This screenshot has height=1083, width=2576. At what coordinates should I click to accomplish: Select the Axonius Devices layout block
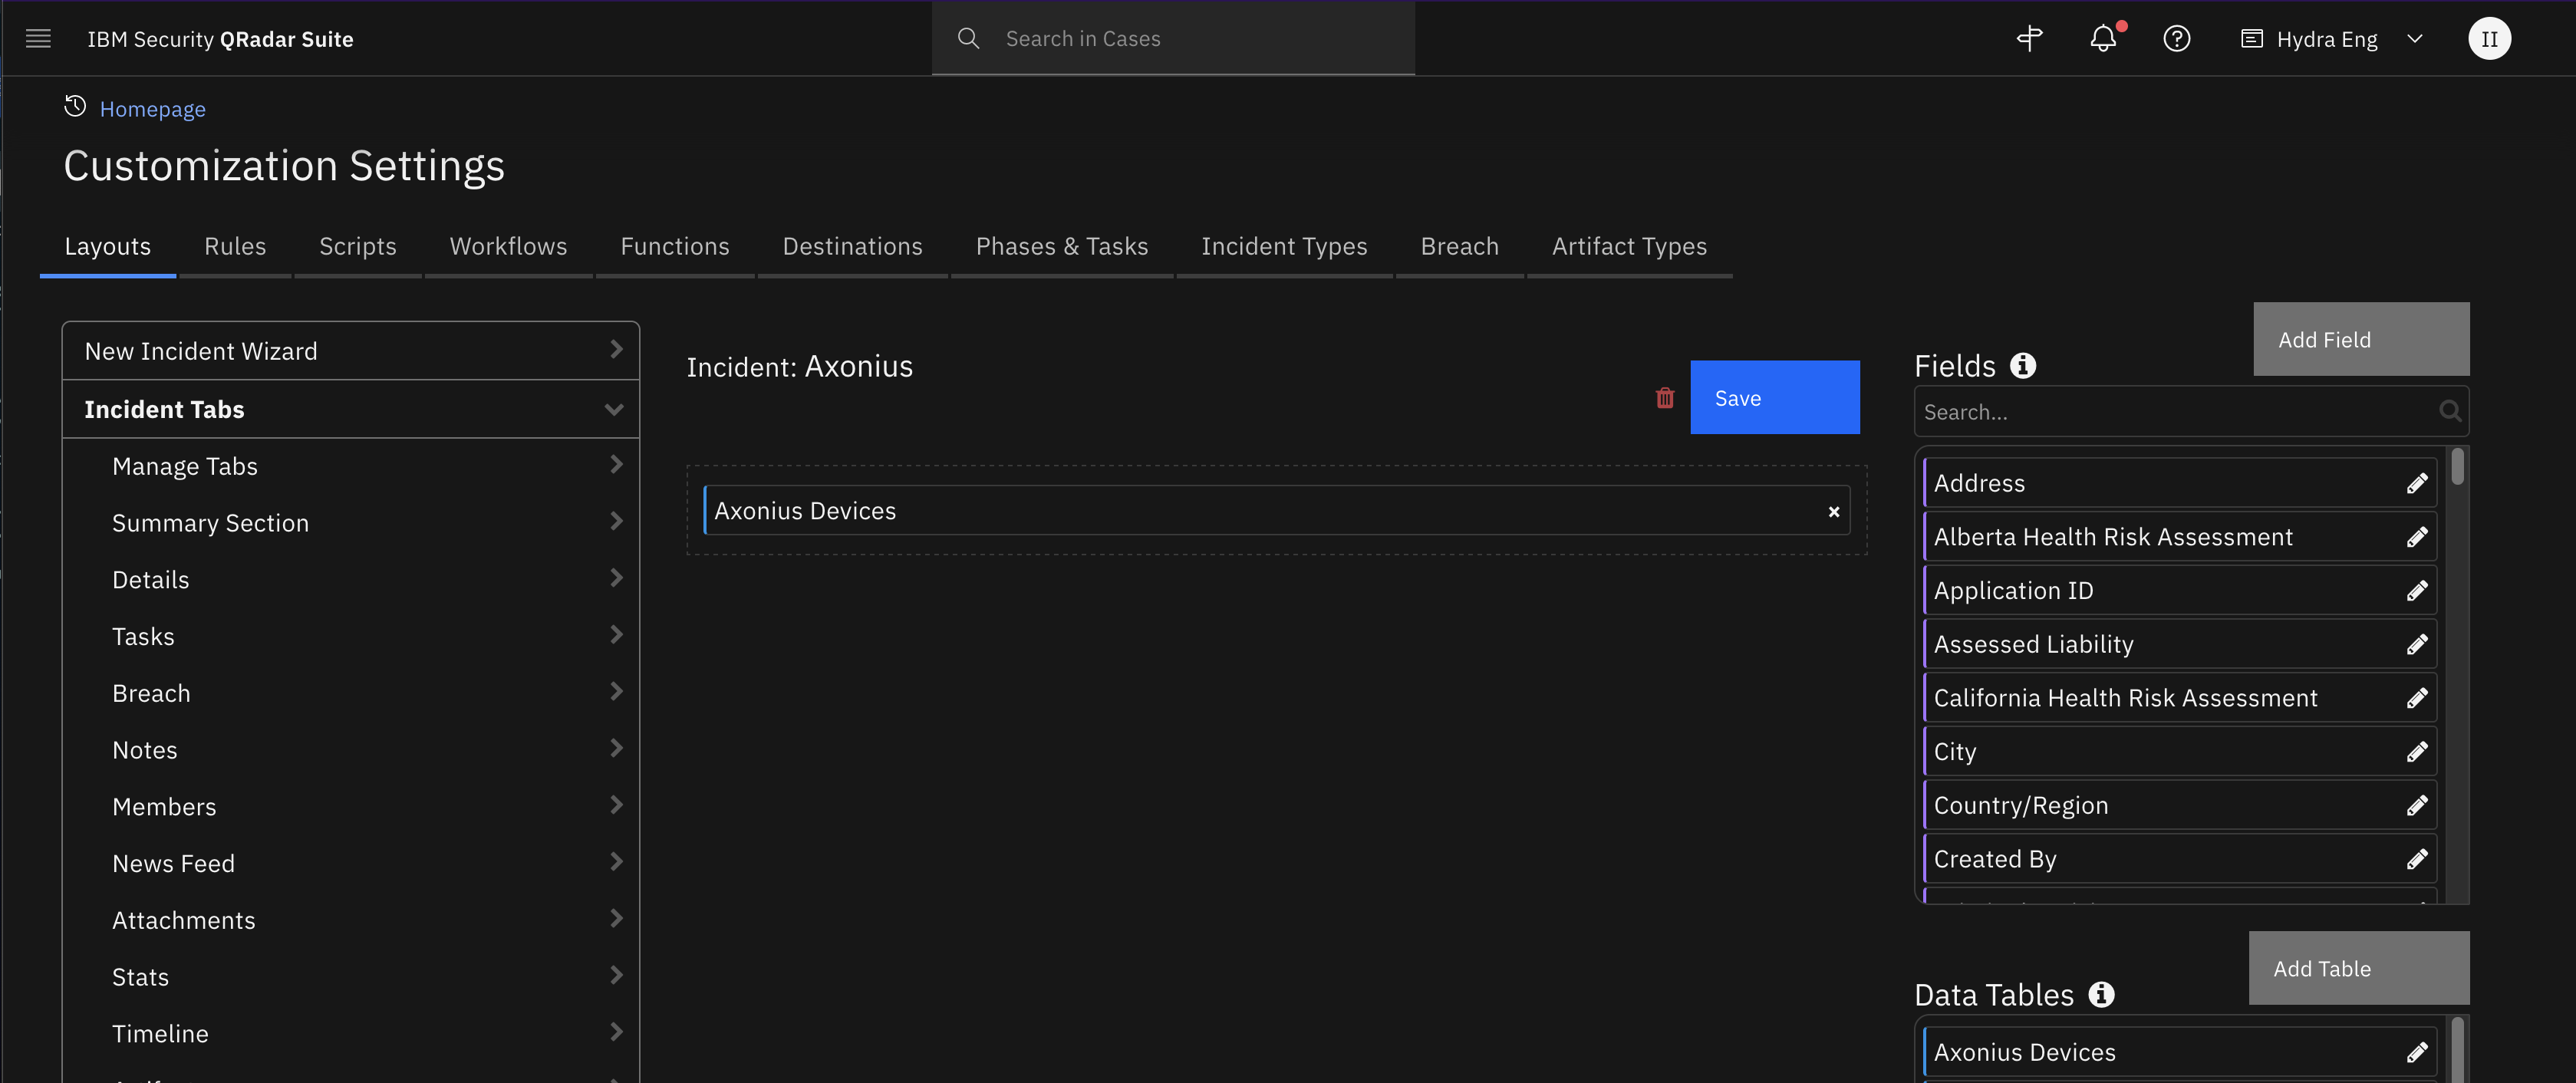(x=1276, y=511)
